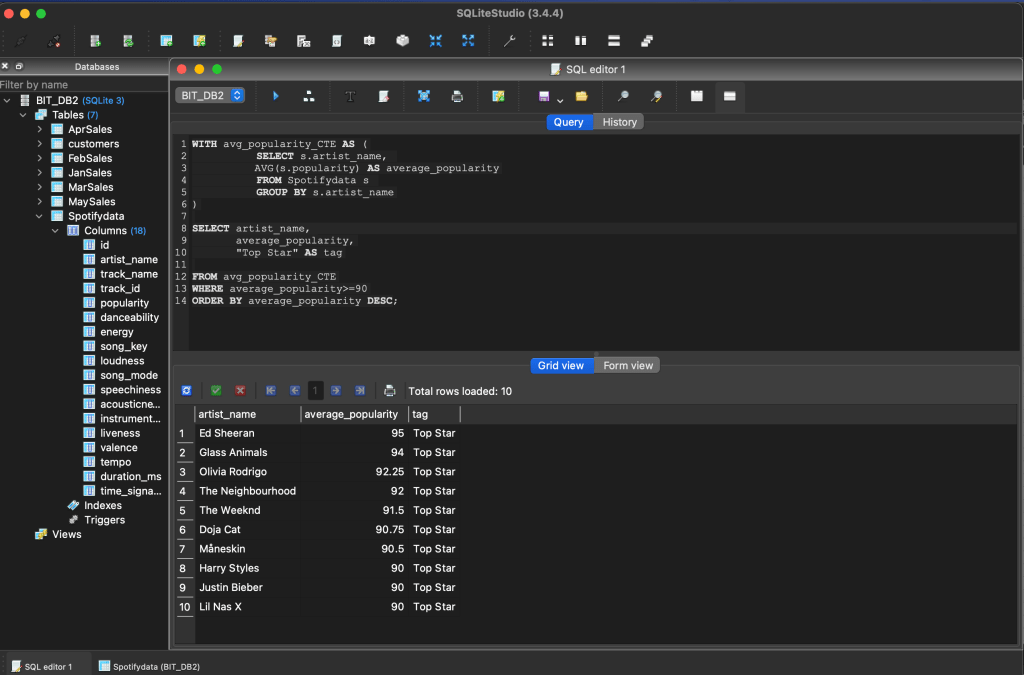Screen dimensions: 1024x675
Task: Toggle results displayed below the query
Action: click(x=730, y=96)
